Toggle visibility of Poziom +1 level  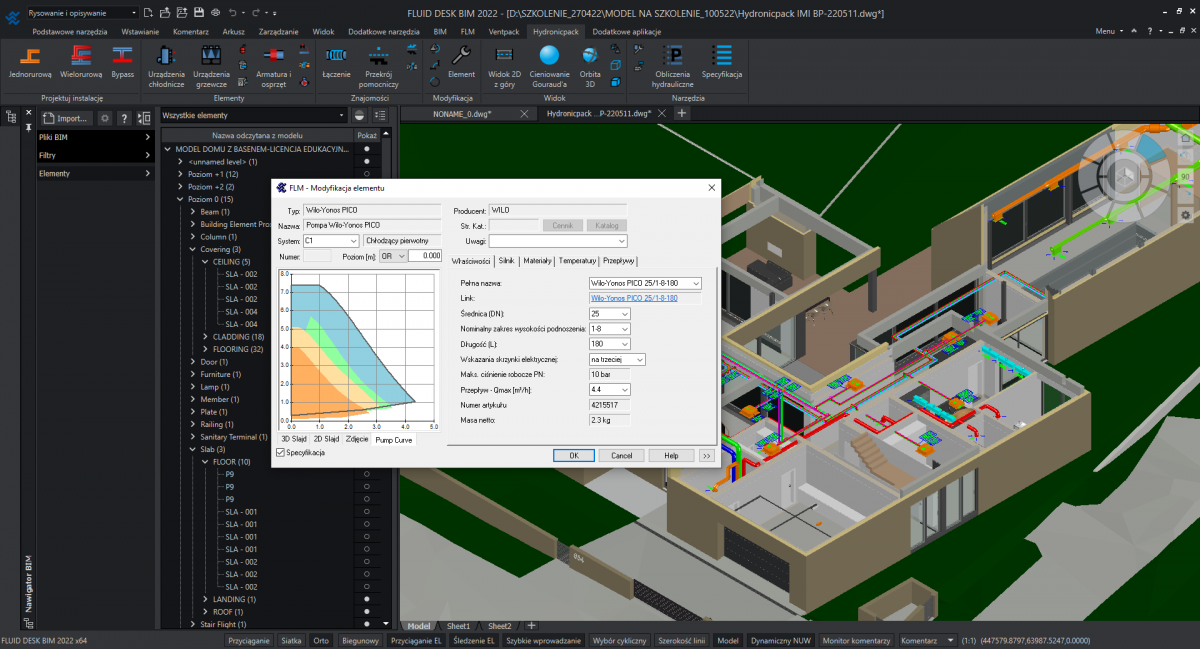[366, 174]
